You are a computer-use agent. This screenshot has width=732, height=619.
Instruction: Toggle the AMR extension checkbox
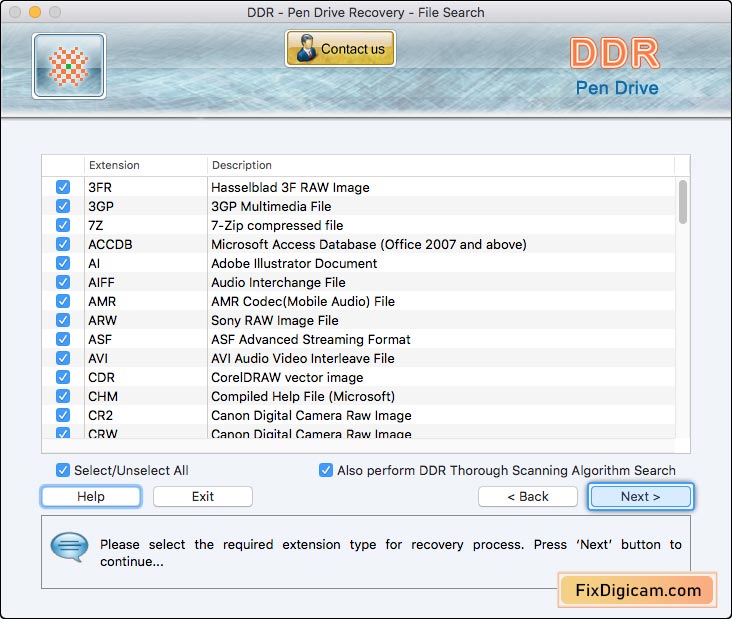point(63,301)
